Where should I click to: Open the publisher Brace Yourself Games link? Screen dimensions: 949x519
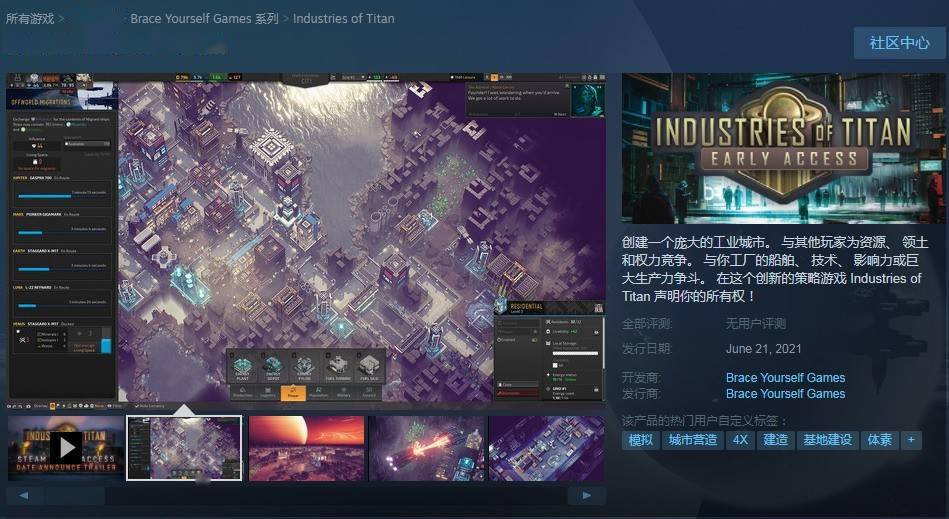(785, 394)
